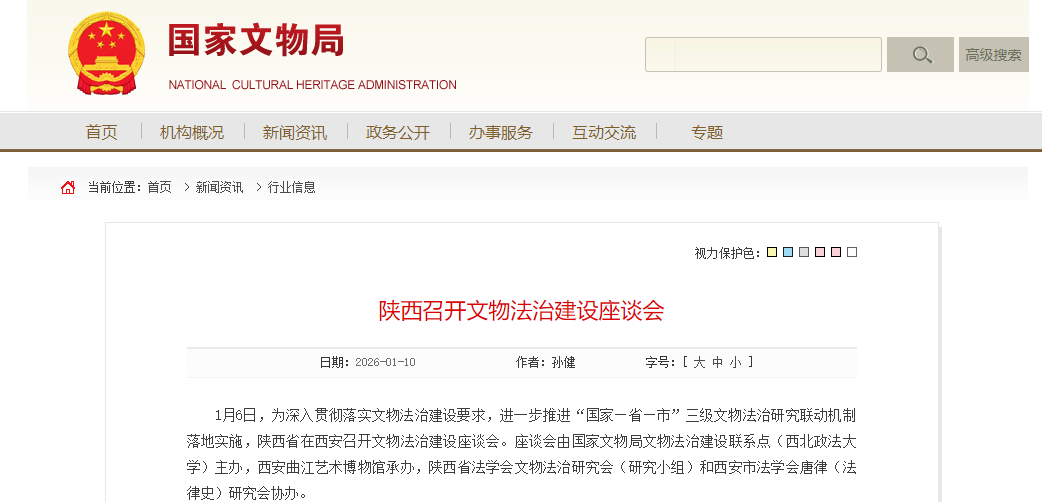Click the national emblem logo
Image resolution: width=1042 pixels, height=502 pixels.
(x=106, y=54)
